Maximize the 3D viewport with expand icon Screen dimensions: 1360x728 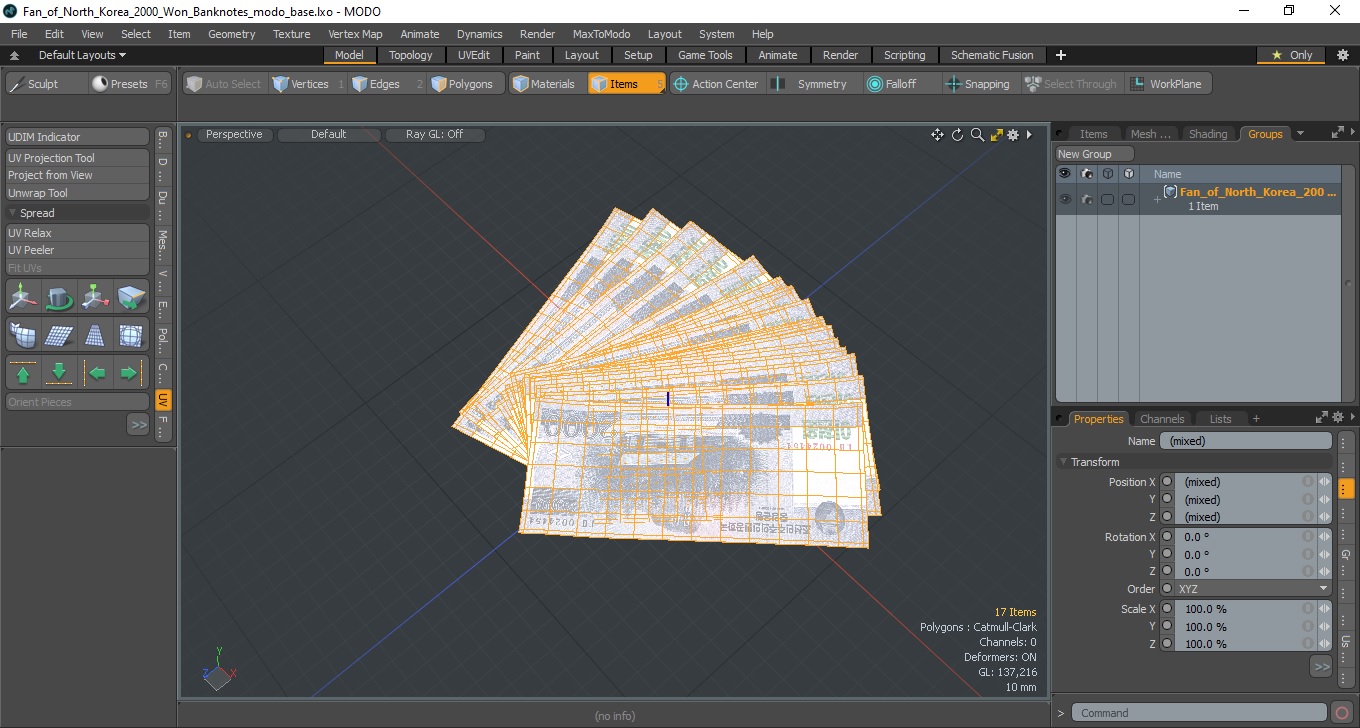tap(996, 135)
